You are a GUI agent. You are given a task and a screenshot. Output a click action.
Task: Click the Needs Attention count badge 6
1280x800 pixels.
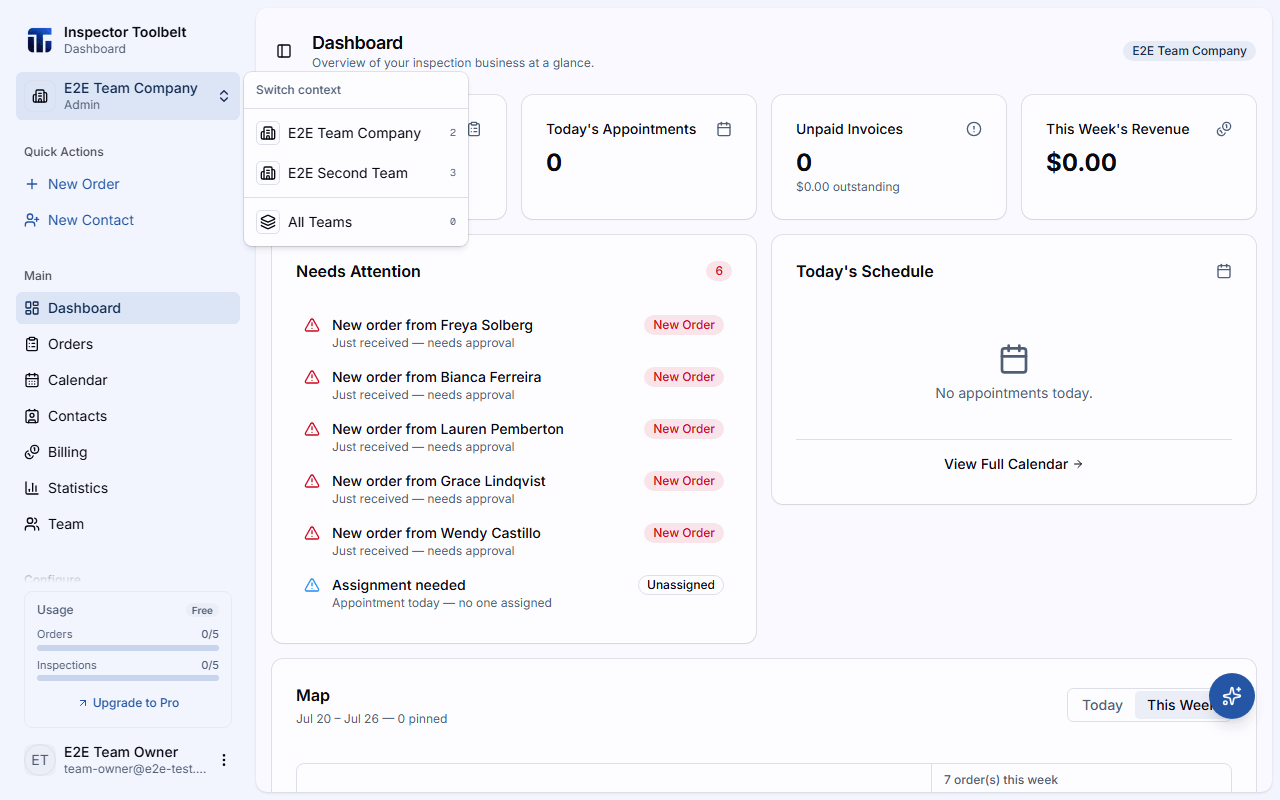pos(719,271)
